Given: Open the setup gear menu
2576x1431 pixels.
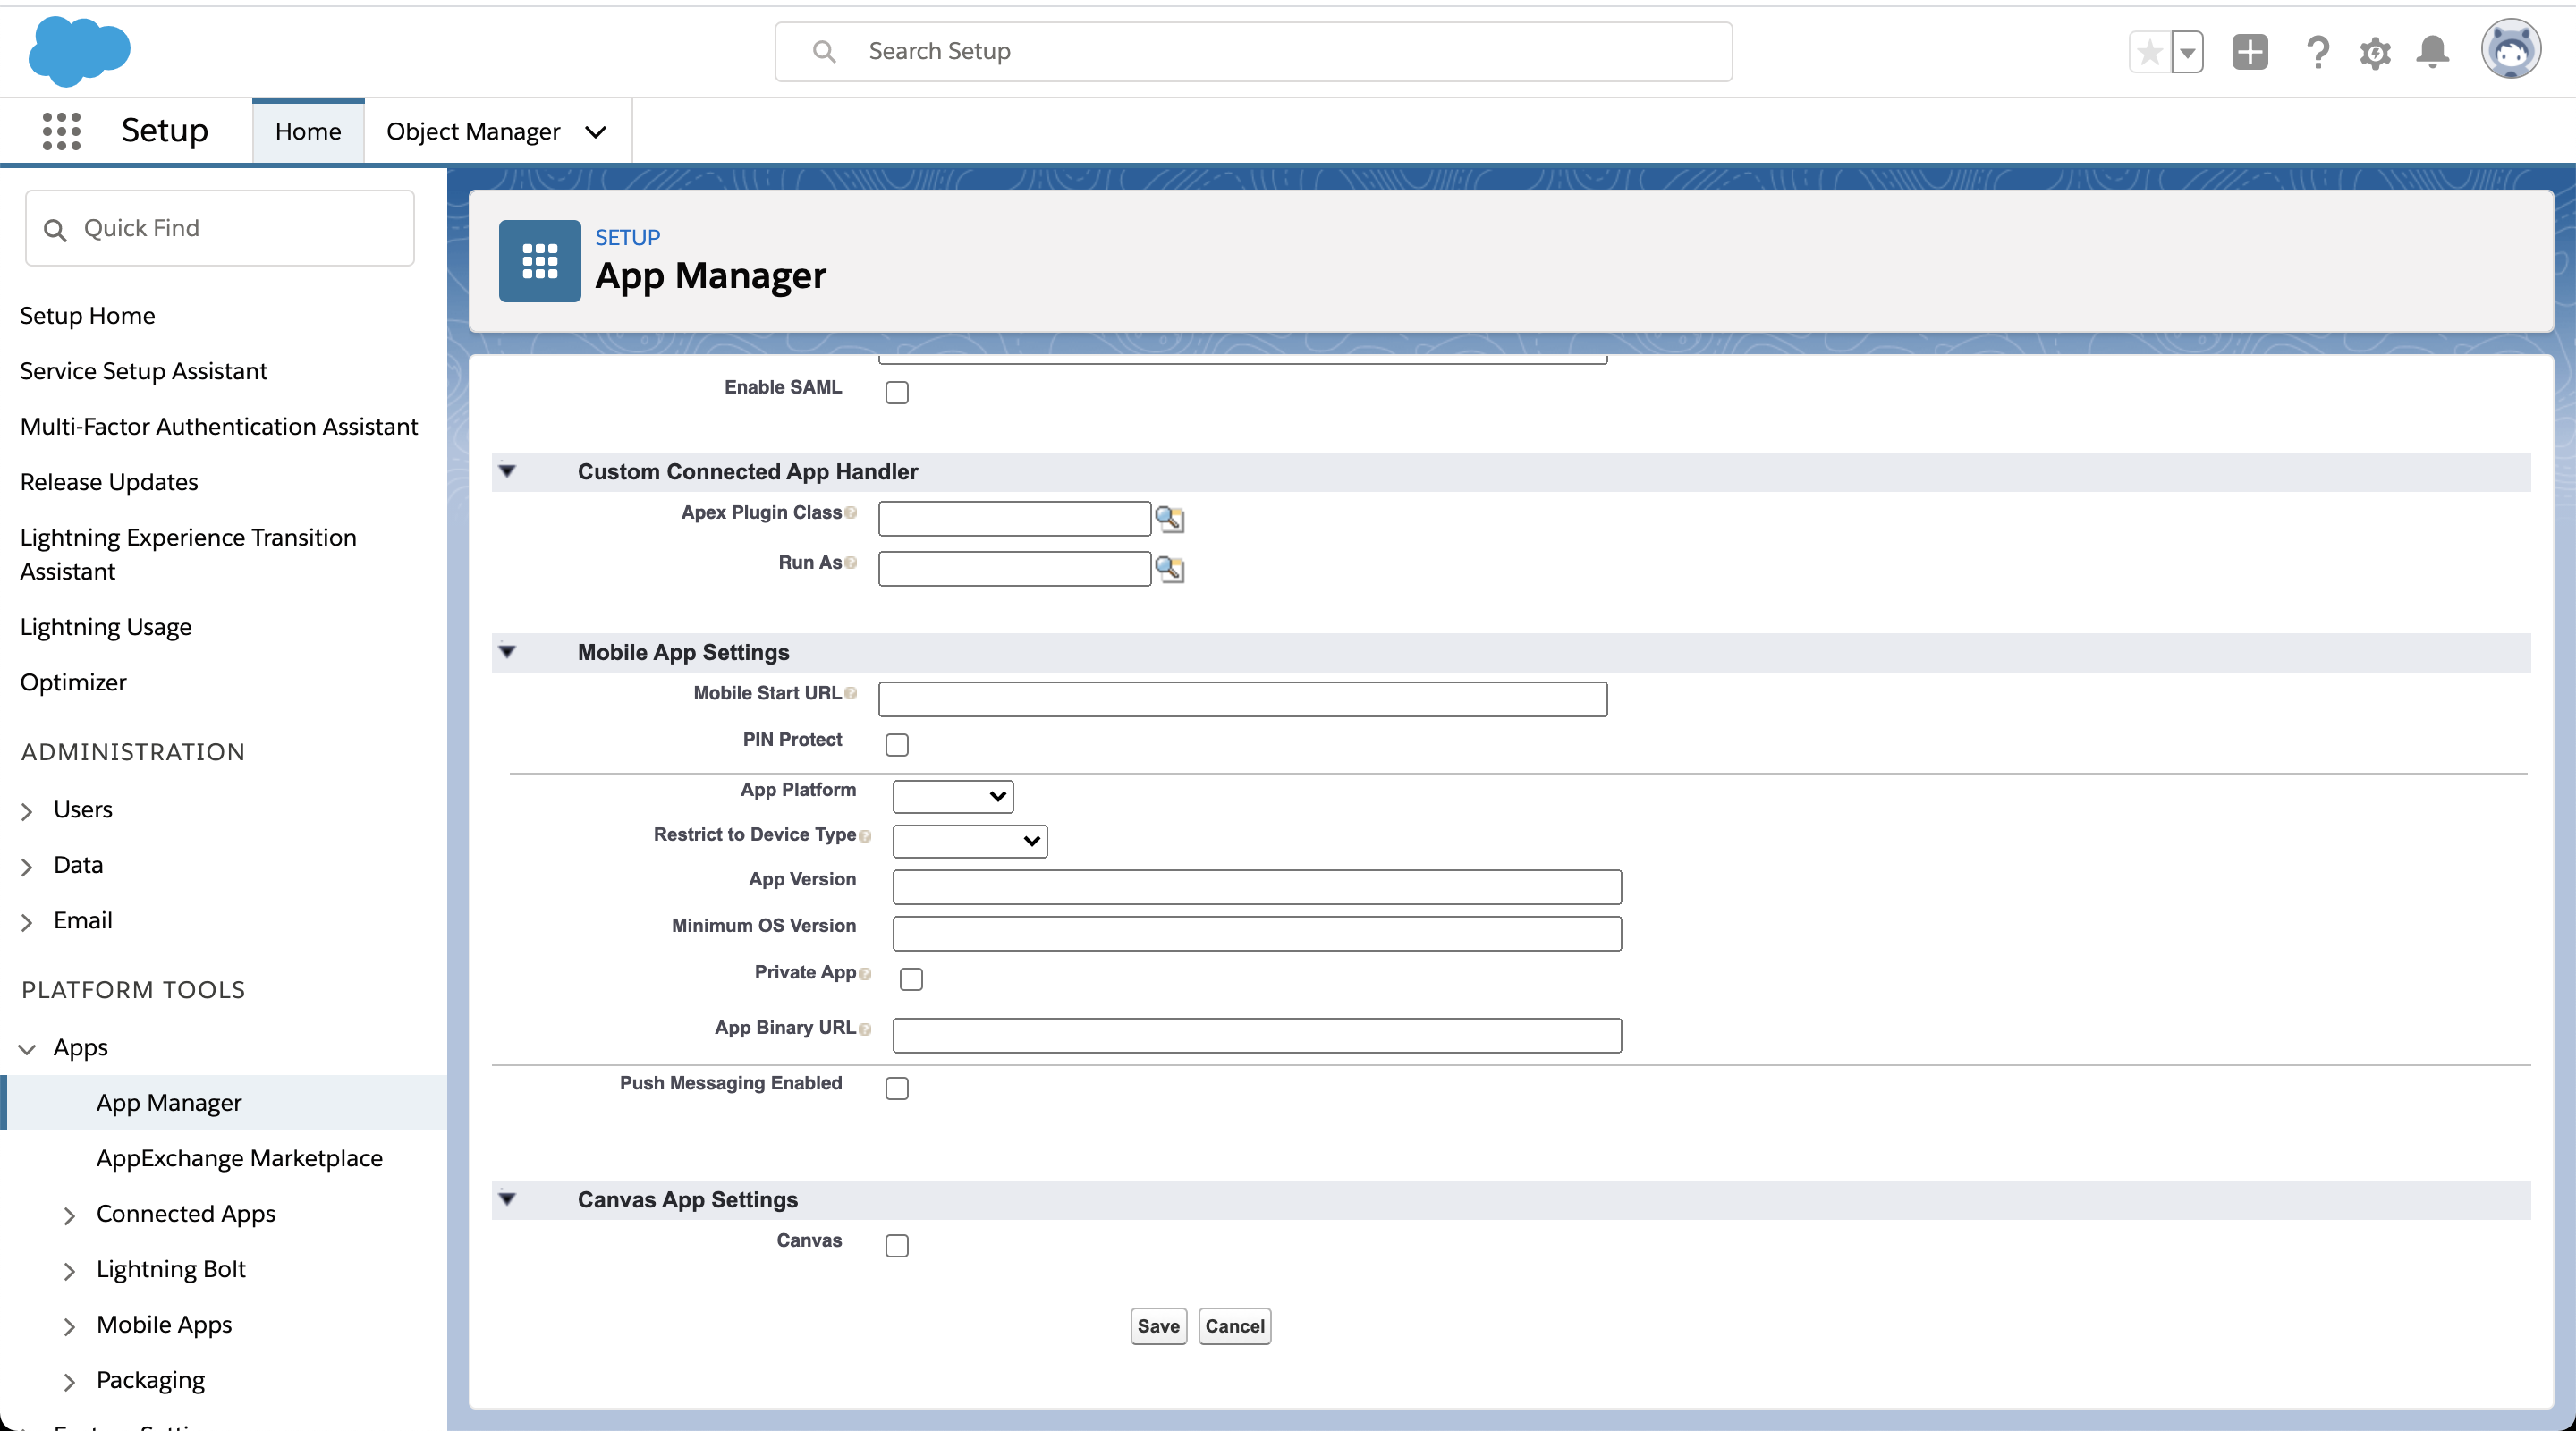Looking at the screenshot, I should pos(2375,52).
